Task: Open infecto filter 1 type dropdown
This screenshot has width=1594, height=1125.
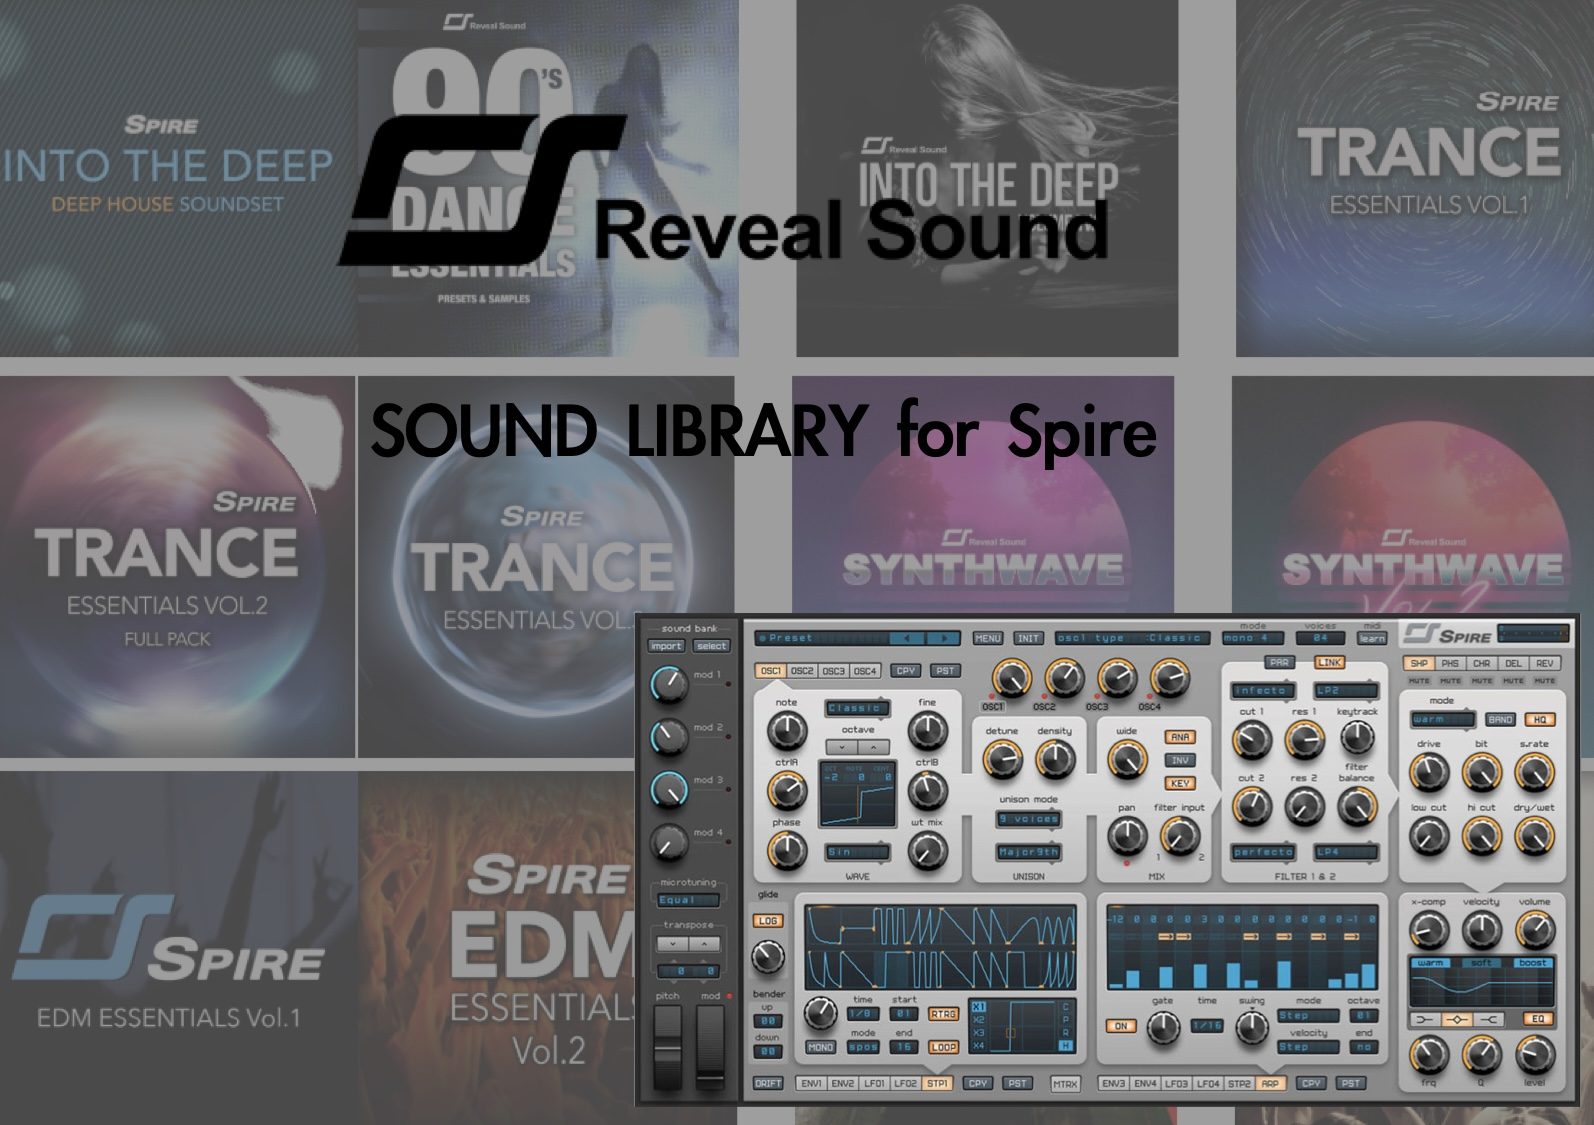Action: tap(1263, 690)
